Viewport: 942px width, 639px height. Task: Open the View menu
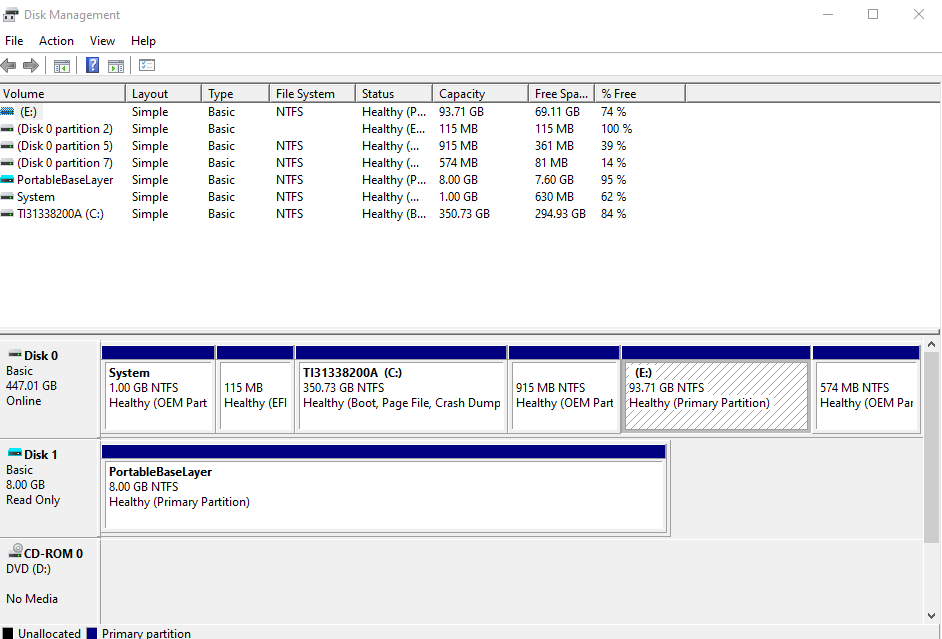102,41
